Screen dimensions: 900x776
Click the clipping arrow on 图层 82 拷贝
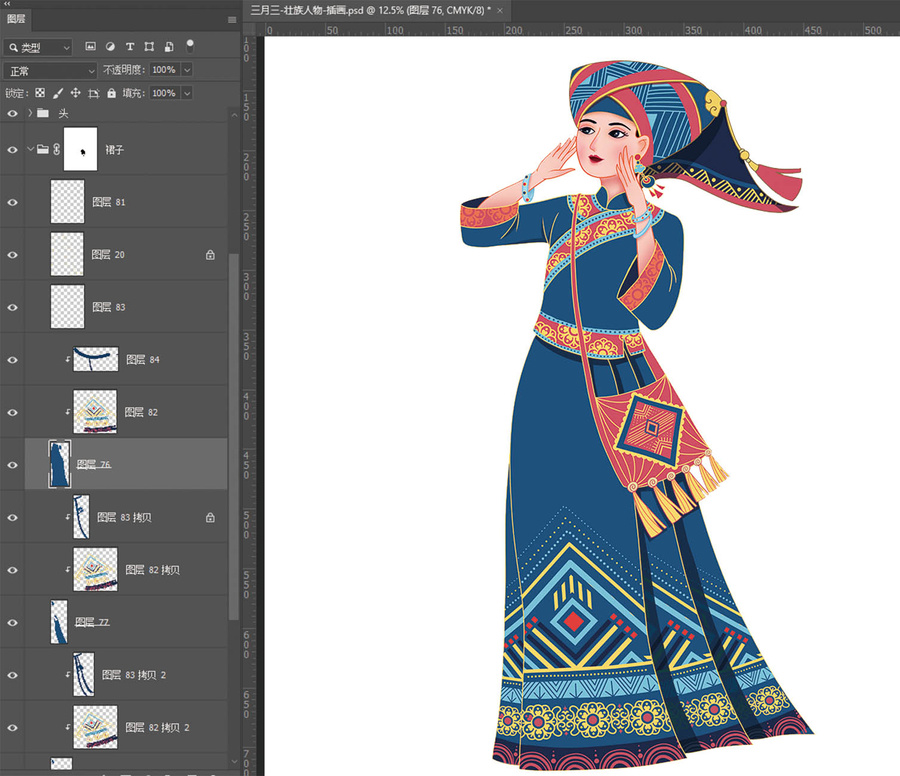click(68, 570)
